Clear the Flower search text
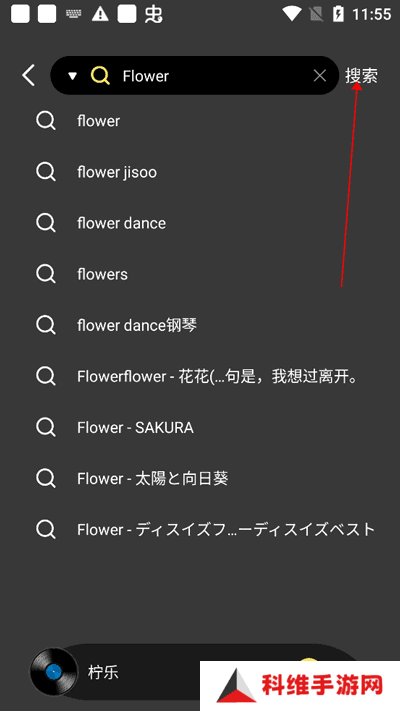400x711 pixels. click(320, 76)
